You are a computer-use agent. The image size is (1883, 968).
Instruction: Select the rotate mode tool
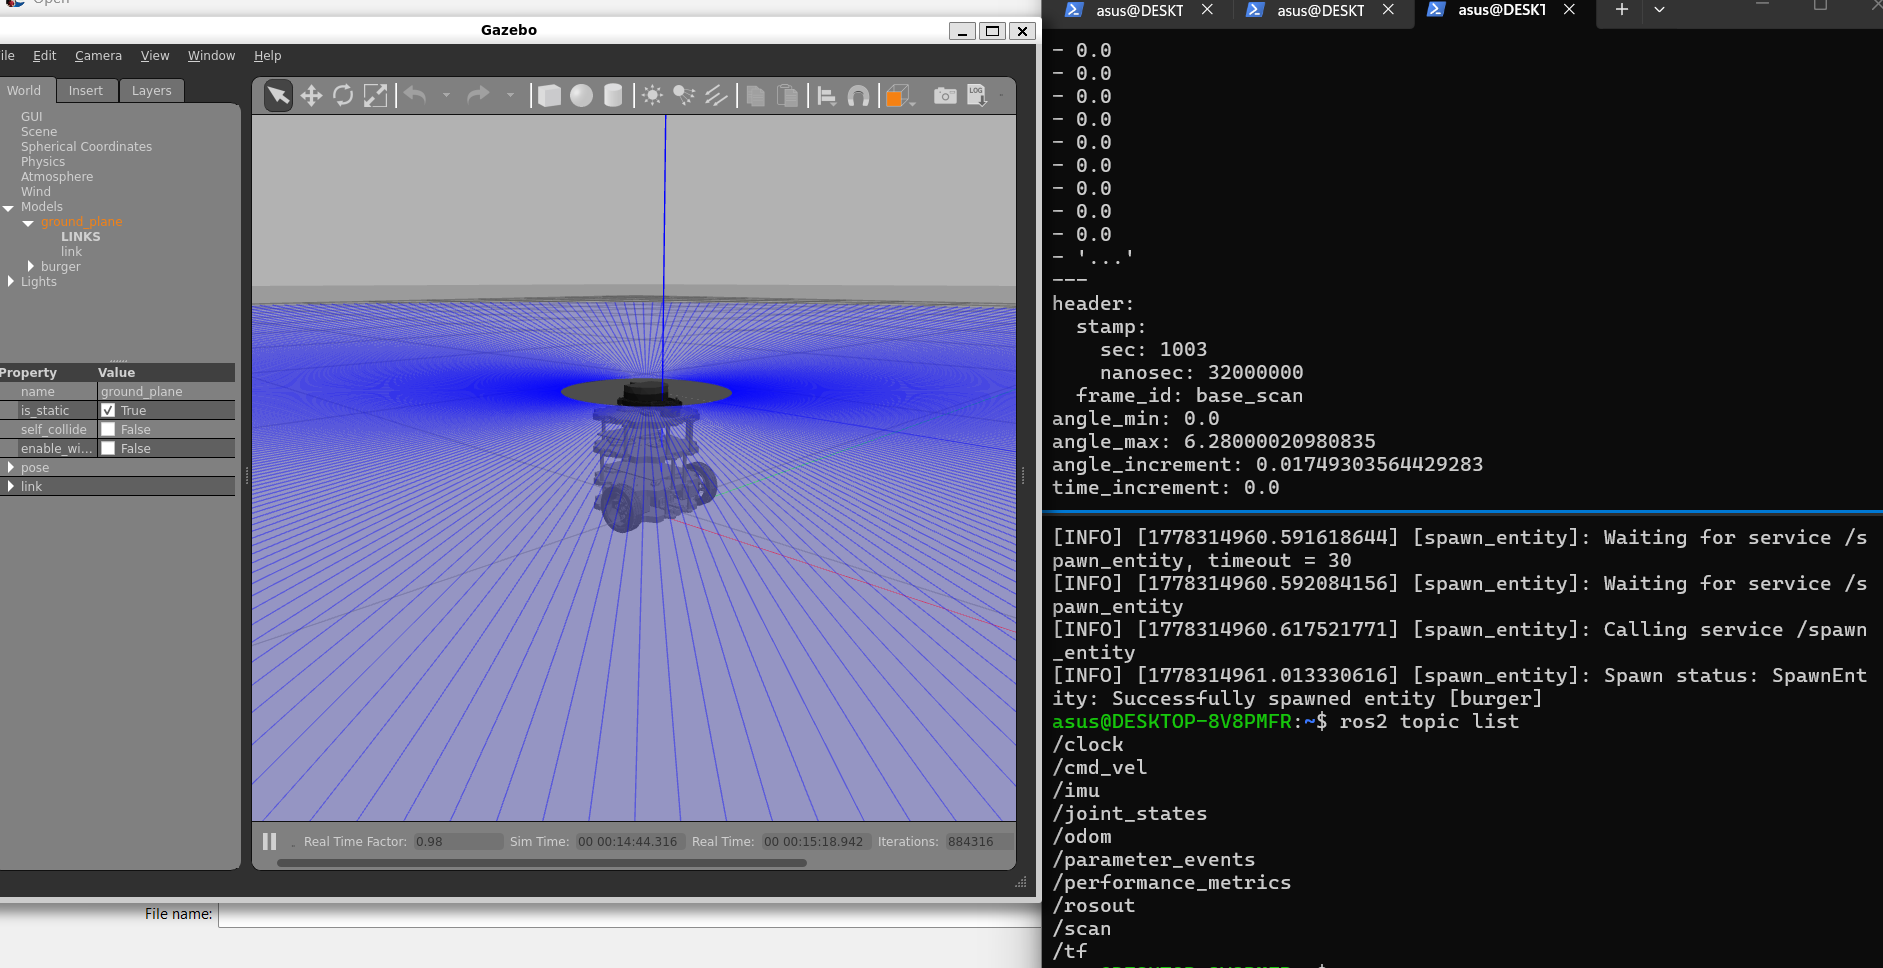tap(343, 95)
